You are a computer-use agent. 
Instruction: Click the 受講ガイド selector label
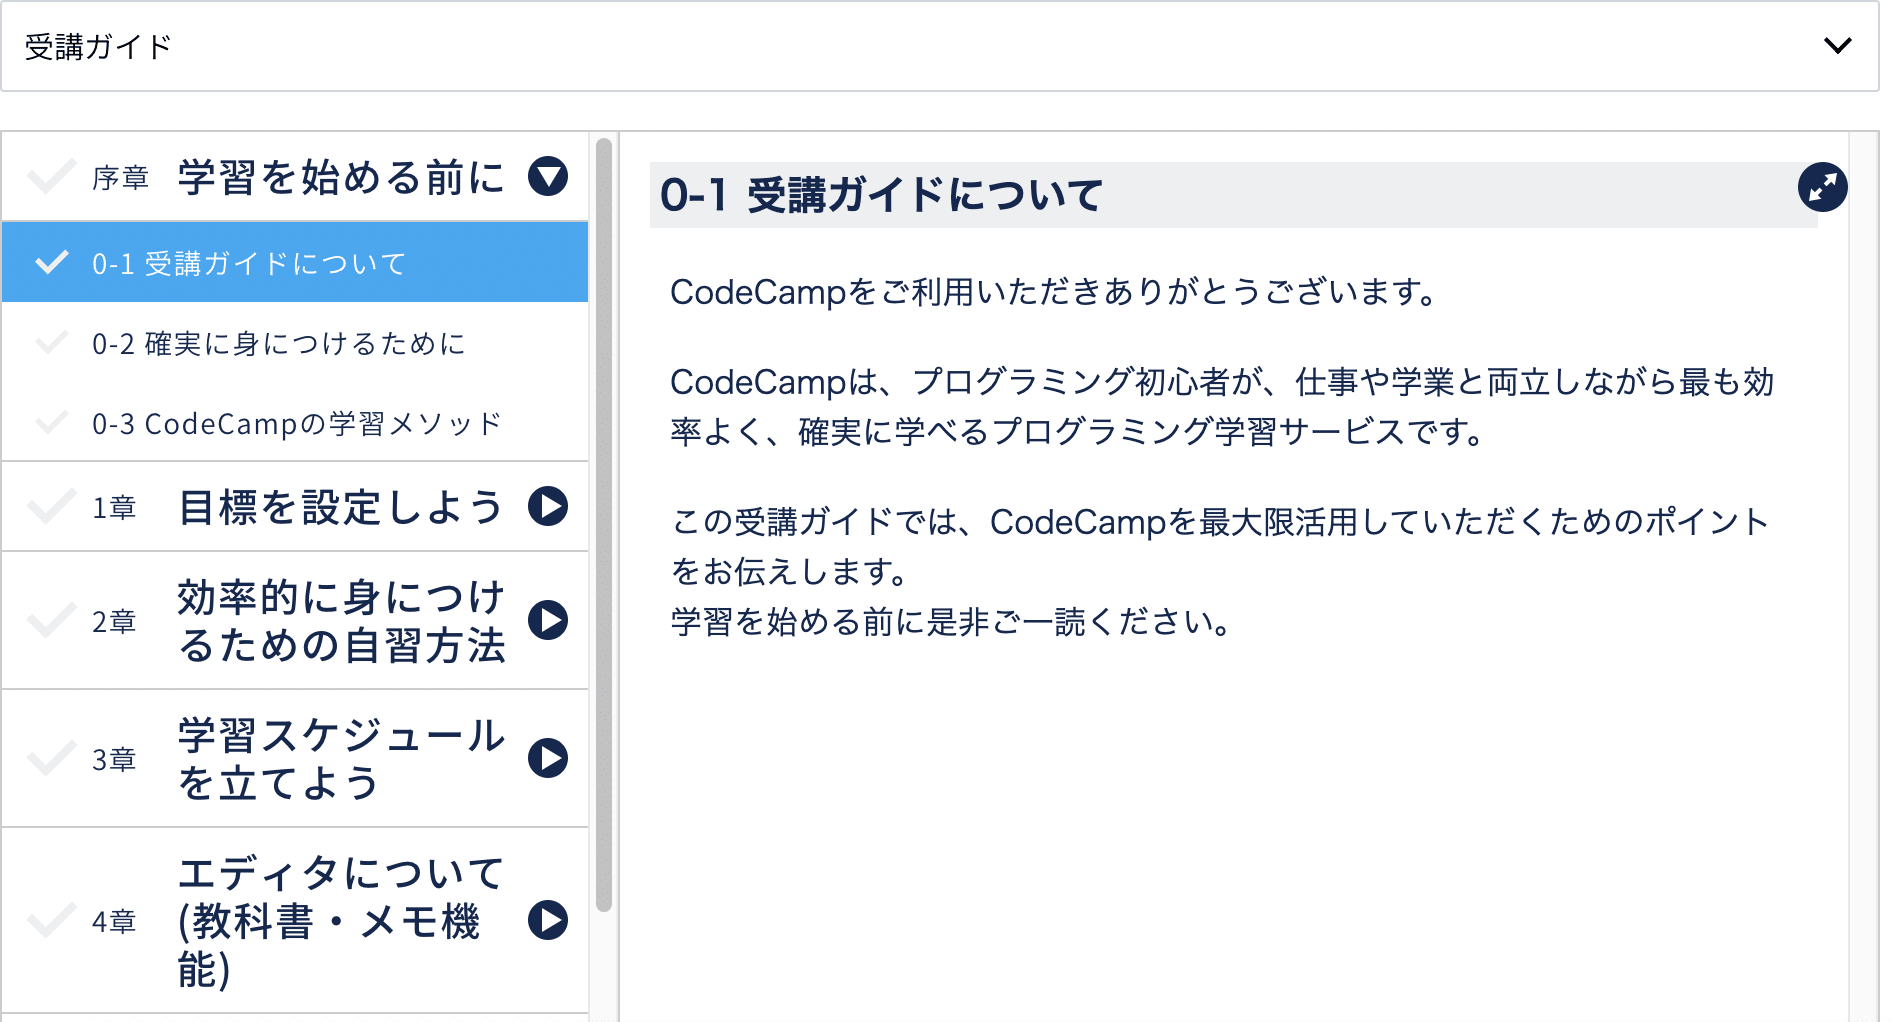(98, 47)
